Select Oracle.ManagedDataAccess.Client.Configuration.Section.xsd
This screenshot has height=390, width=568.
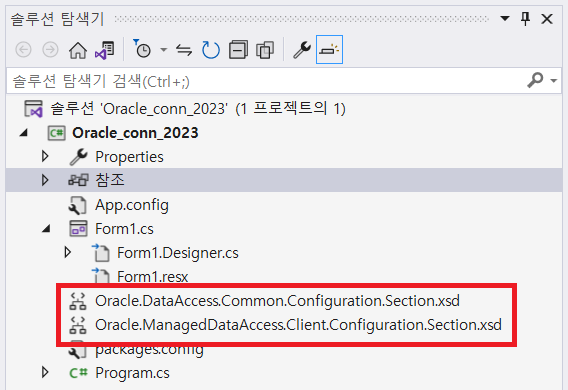(298, 325)
